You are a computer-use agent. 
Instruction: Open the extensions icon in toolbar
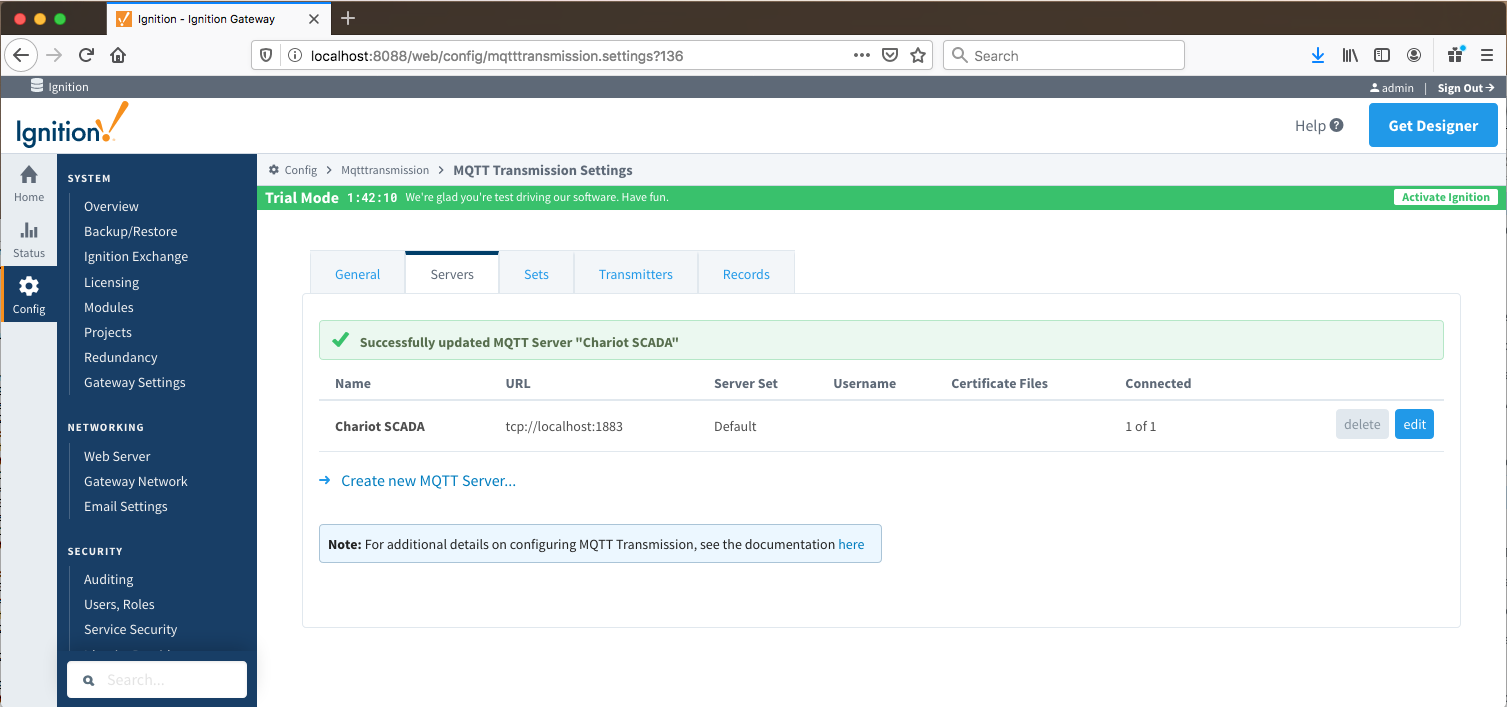(x=1456, y=55)
